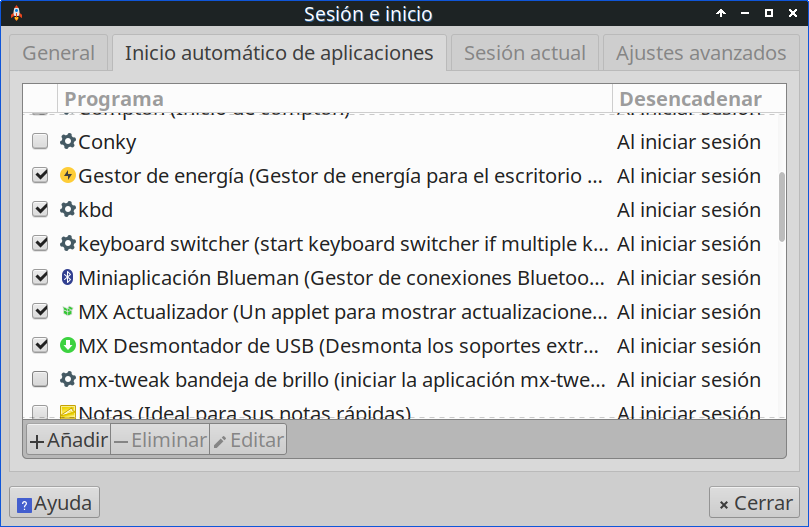Click the kbd gear icon
The image size is (809, 527).
68,210
